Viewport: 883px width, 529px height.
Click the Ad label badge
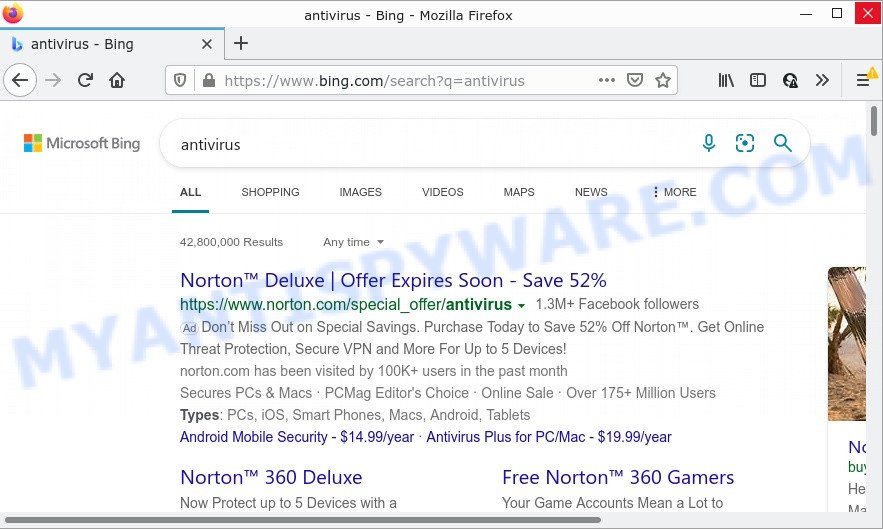coord(189,328)
